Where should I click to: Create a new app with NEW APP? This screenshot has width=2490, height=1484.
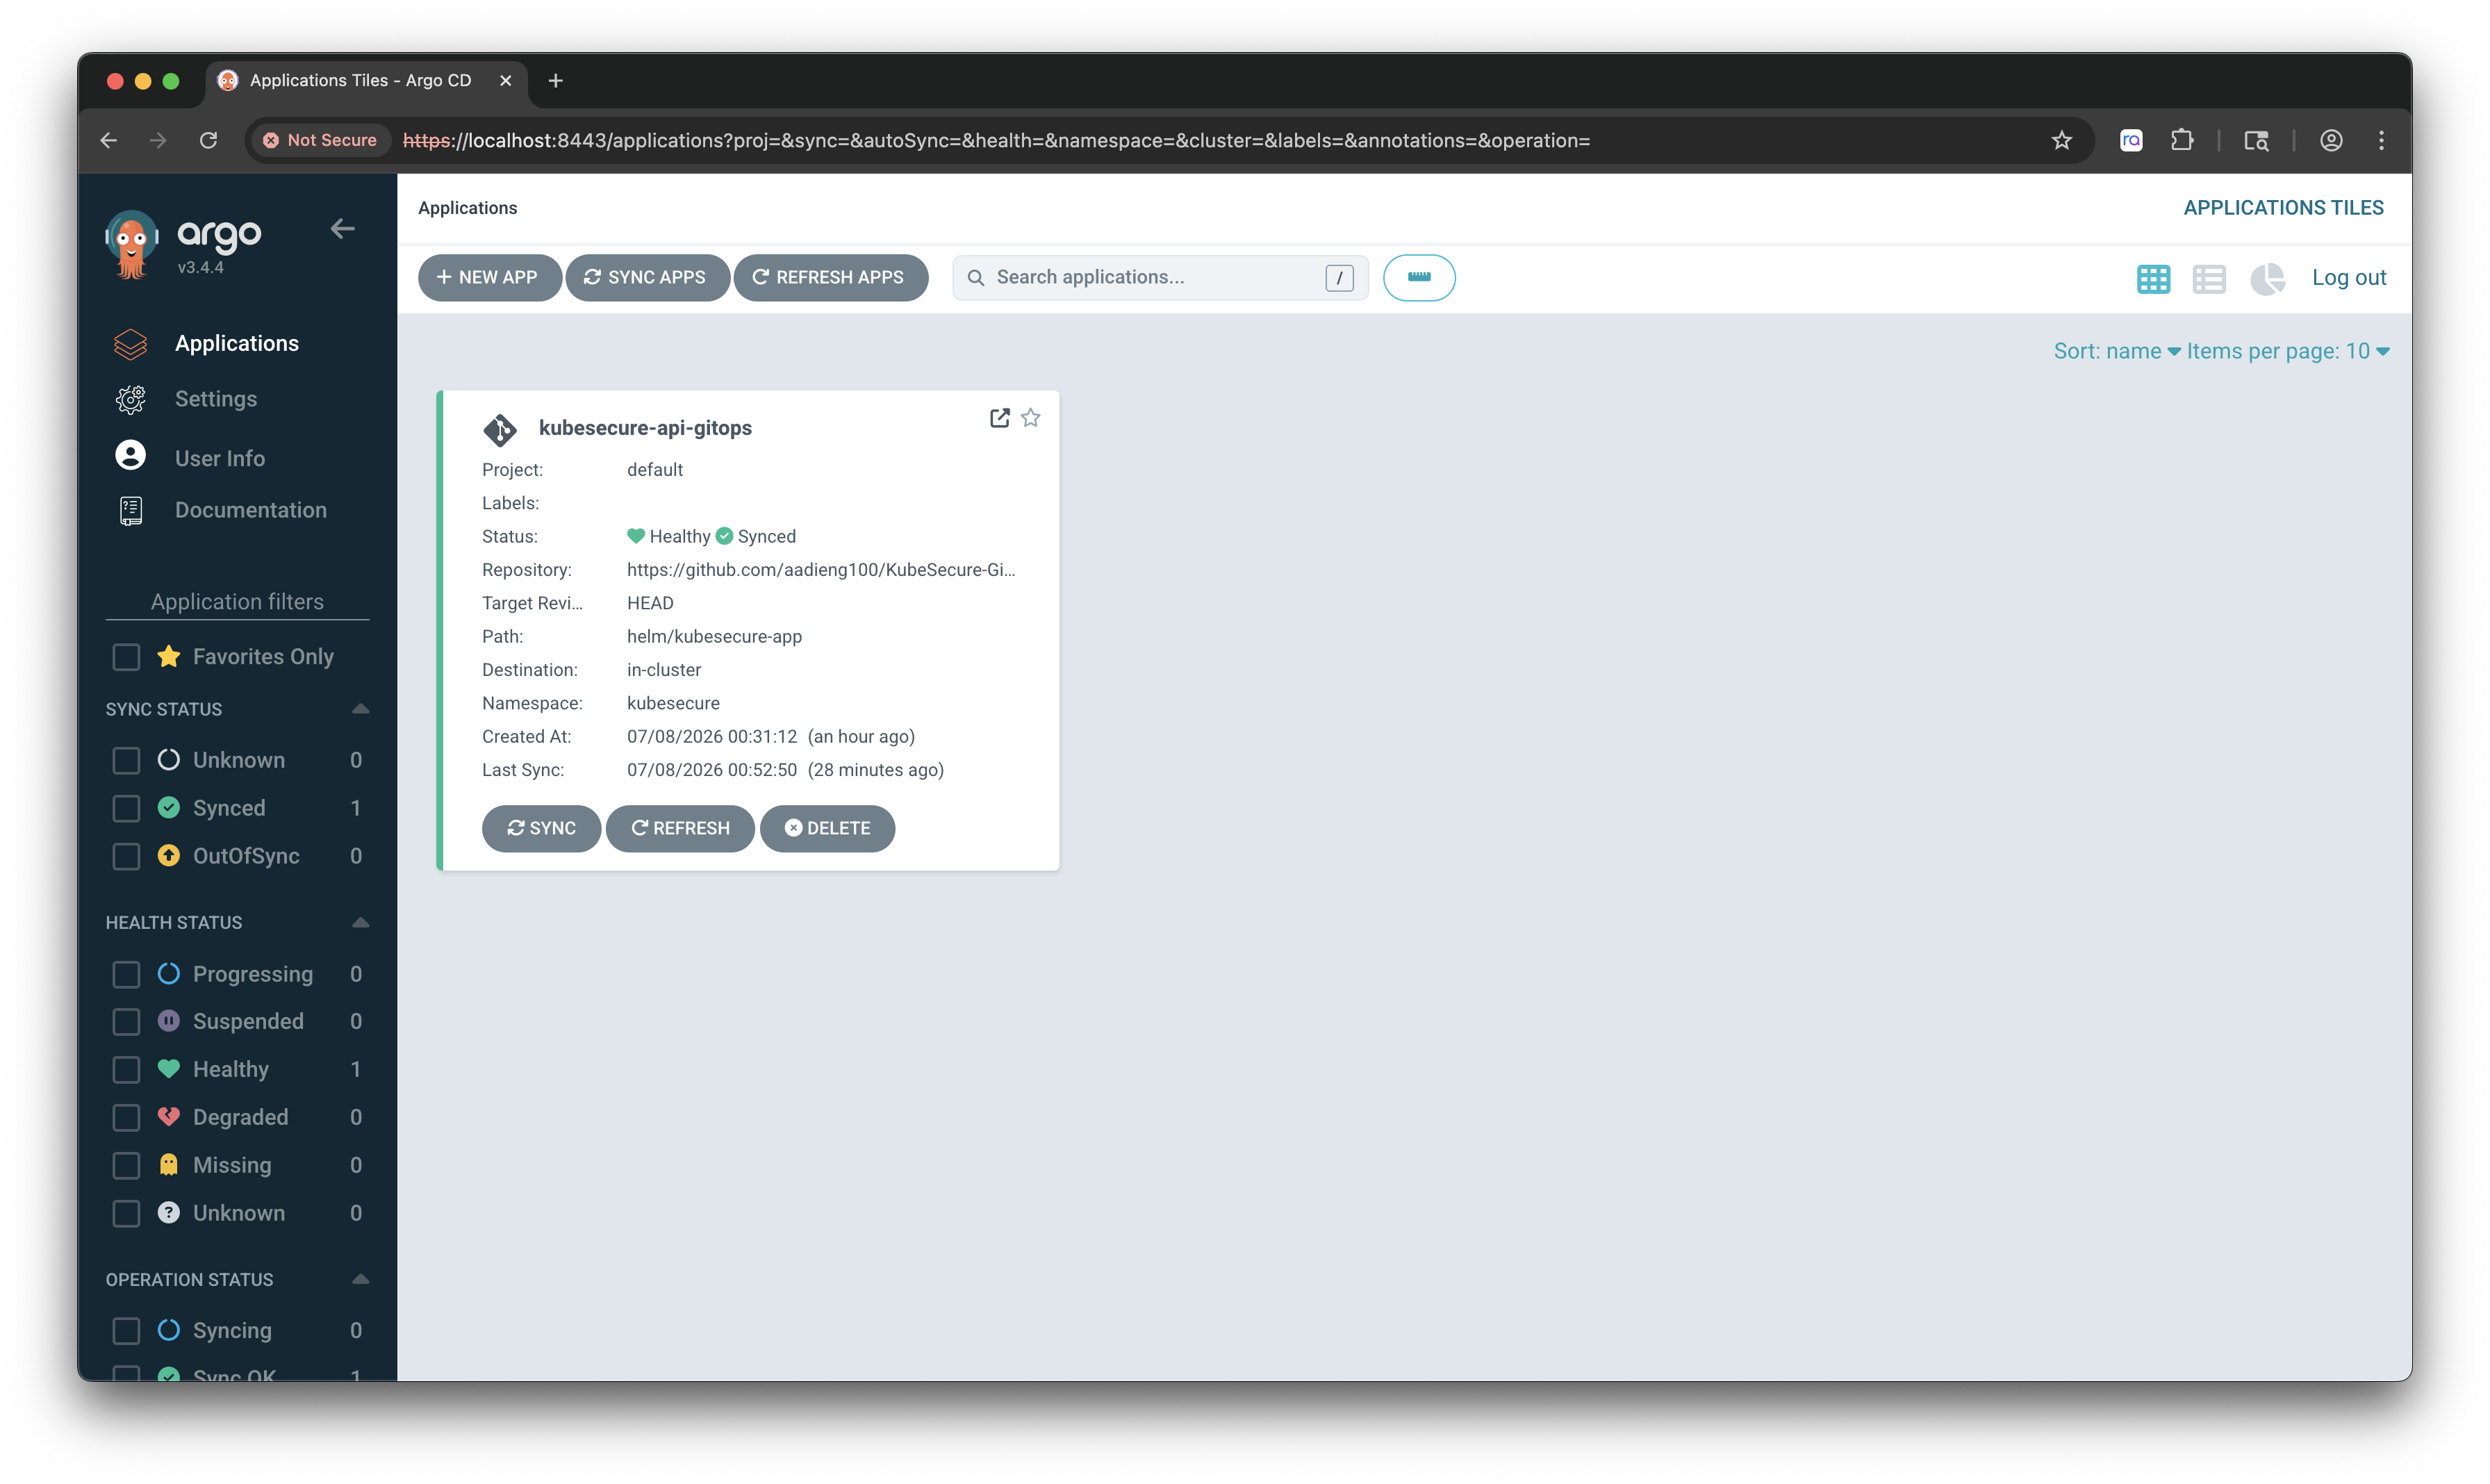tap(489, 278)
